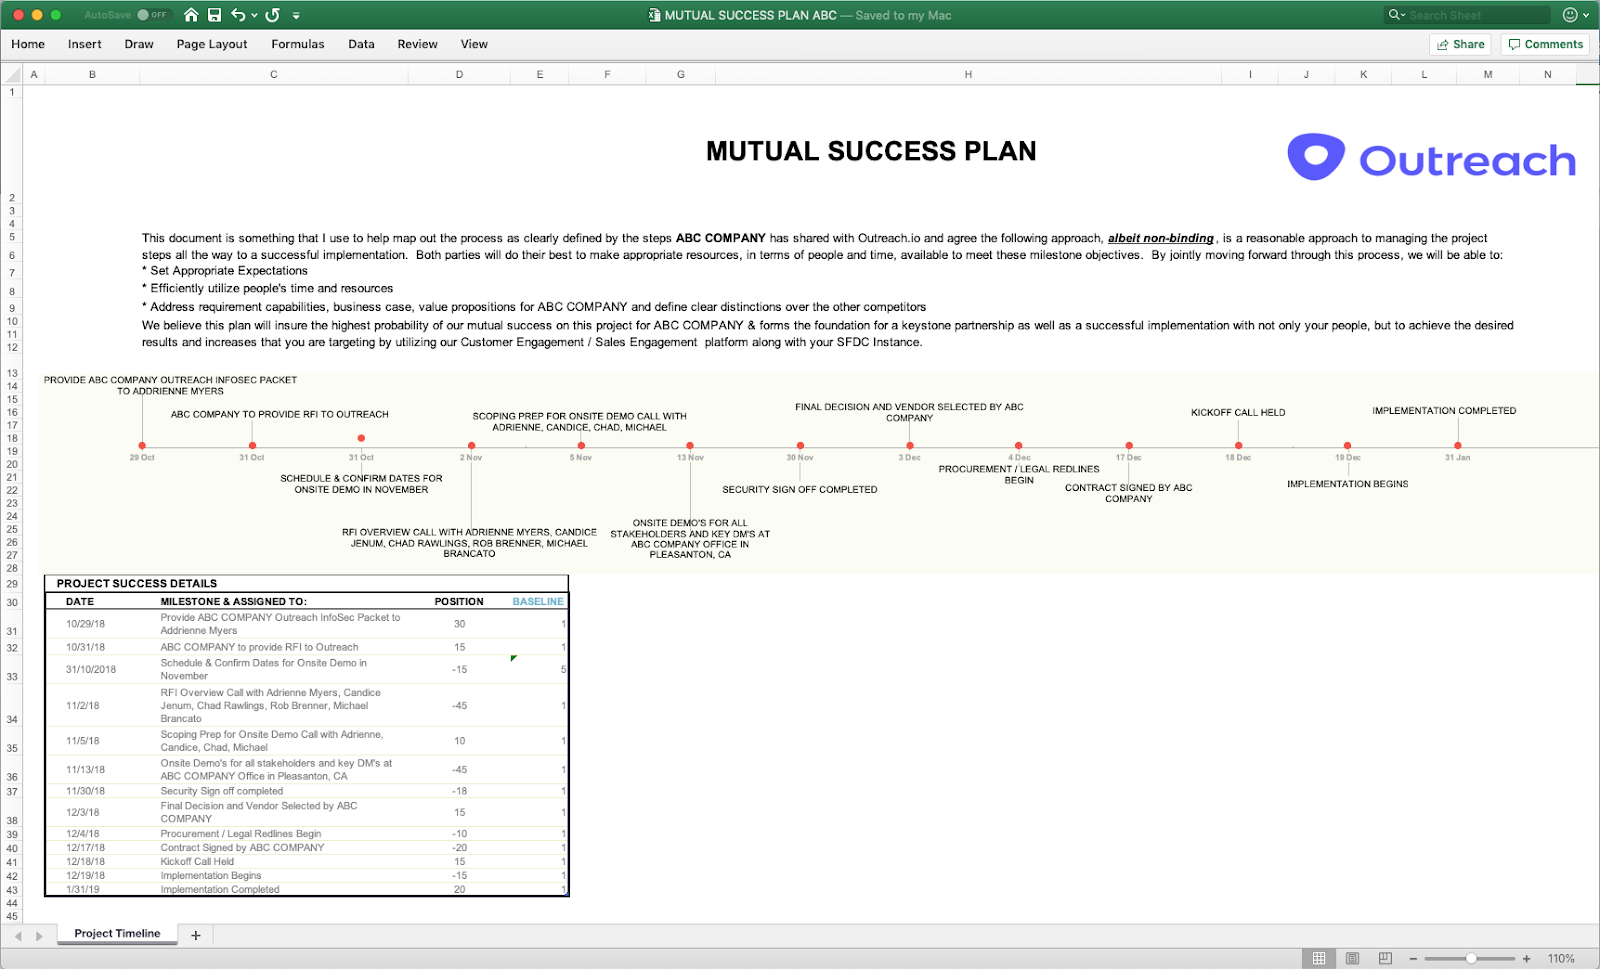
Task: Switch to Page Layout view icon
Action: coord(1352,958)
